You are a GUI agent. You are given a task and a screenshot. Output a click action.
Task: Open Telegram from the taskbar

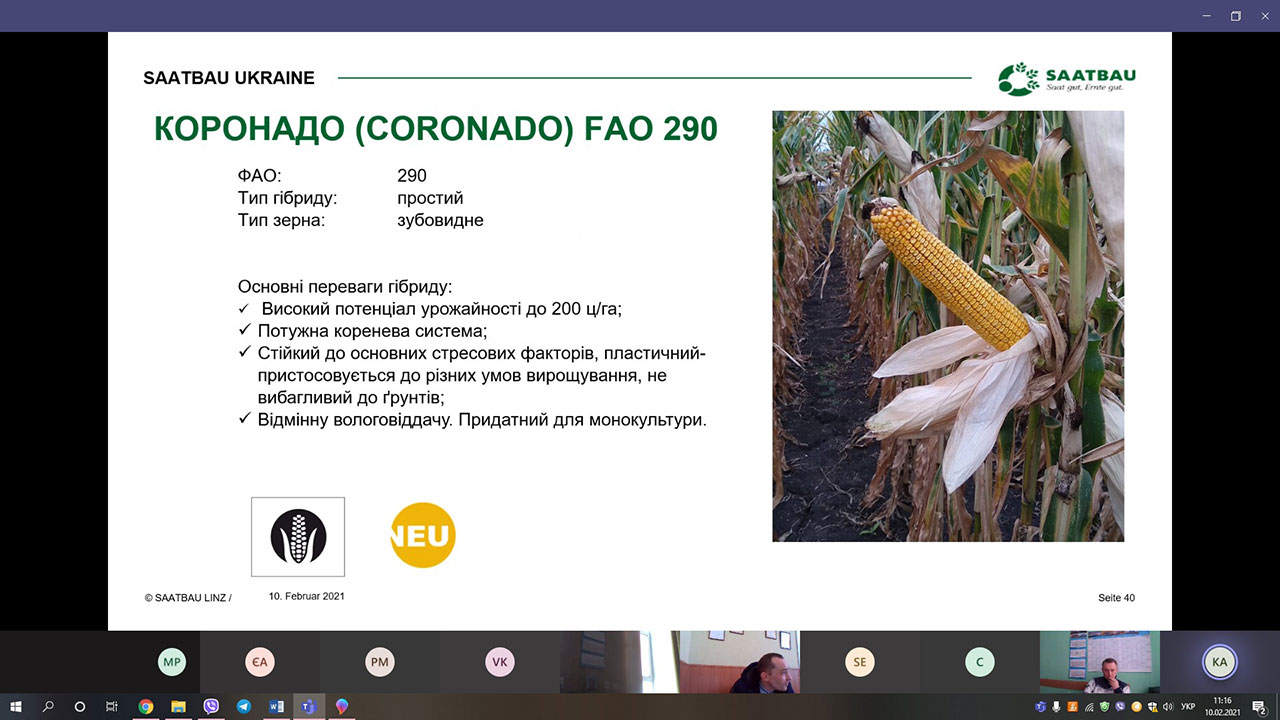point(244,706)
